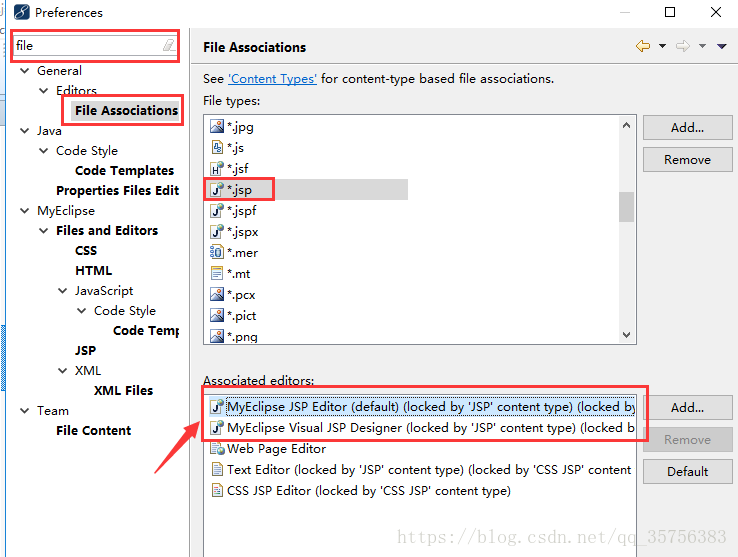The width and height of the screenshot is (738, 557).
Task: Click Remove next to File types
Action: click(688, 160)
